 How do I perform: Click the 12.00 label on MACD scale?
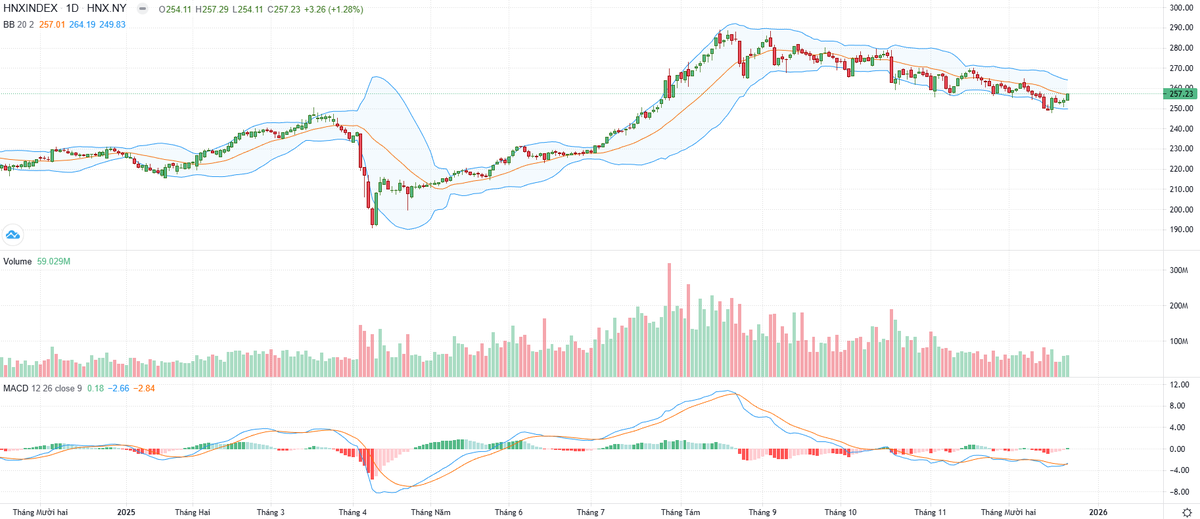pos(1179,385)
